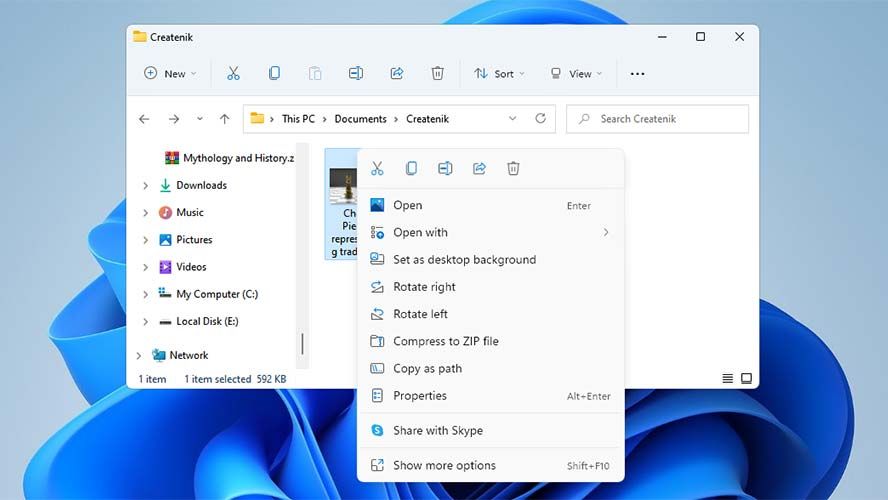Expand the Local Disk (E:) node
888x500 pixels.
pyautogui.click(x=146, y=322)
